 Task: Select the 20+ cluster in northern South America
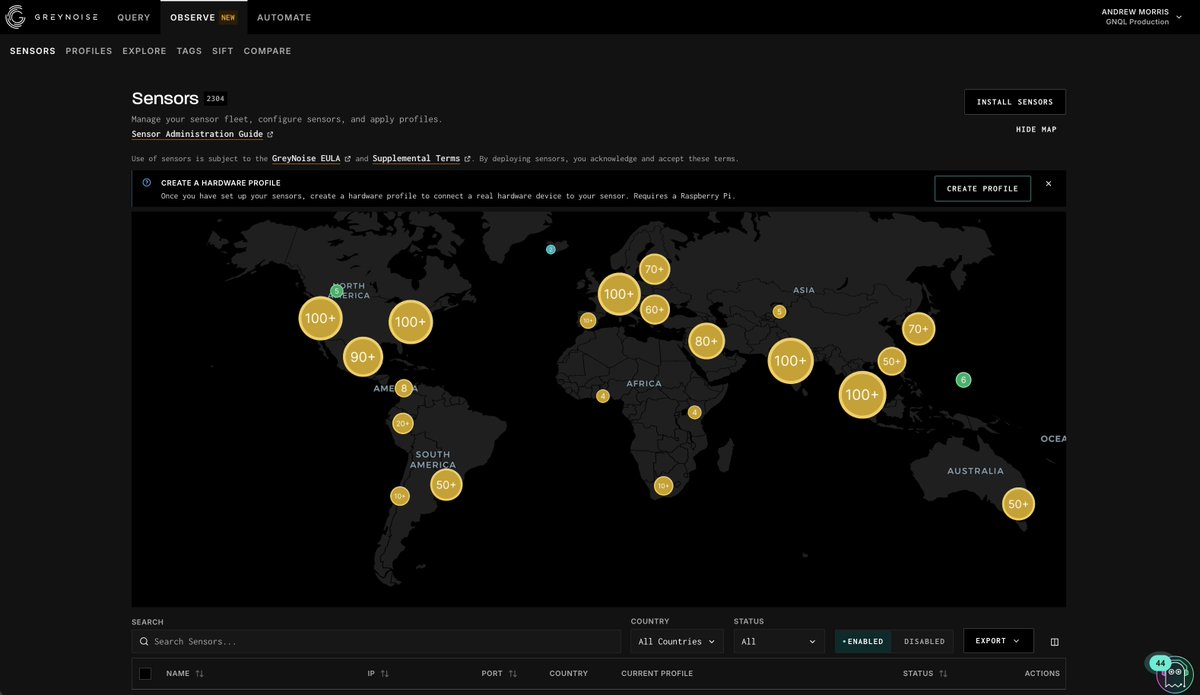(402, 423)
